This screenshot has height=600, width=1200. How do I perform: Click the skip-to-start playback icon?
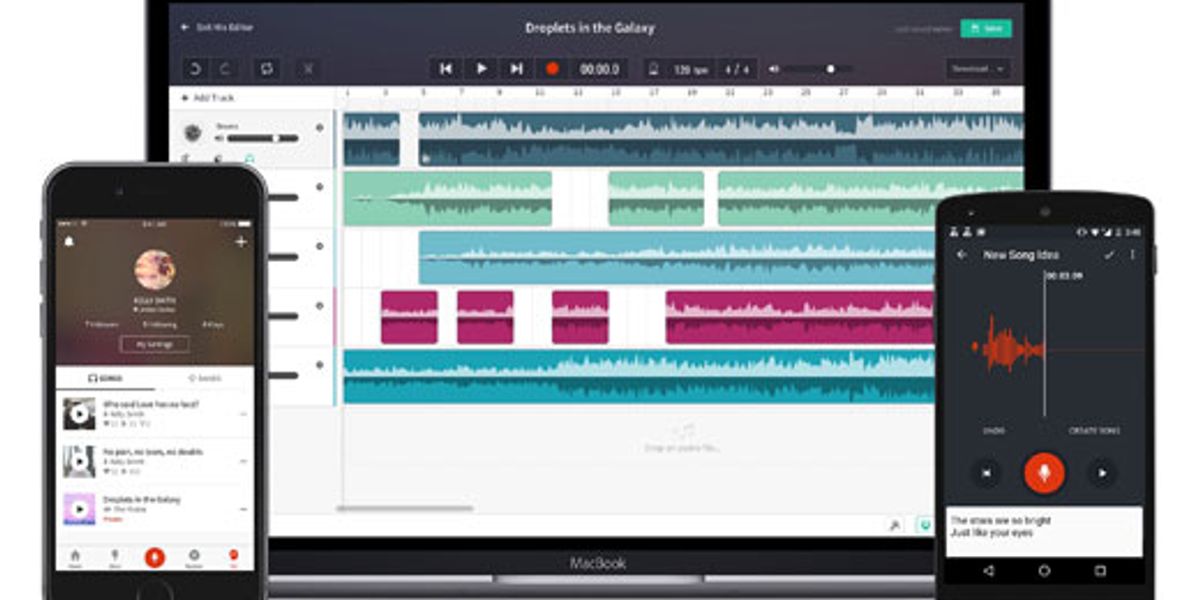coord(447,67)
